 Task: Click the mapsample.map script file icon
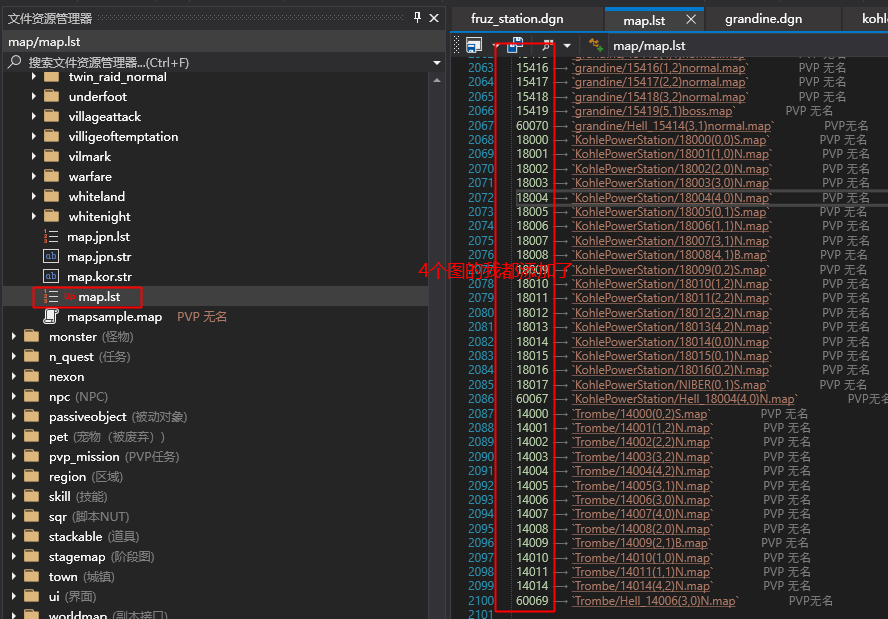tap(51, 317)
